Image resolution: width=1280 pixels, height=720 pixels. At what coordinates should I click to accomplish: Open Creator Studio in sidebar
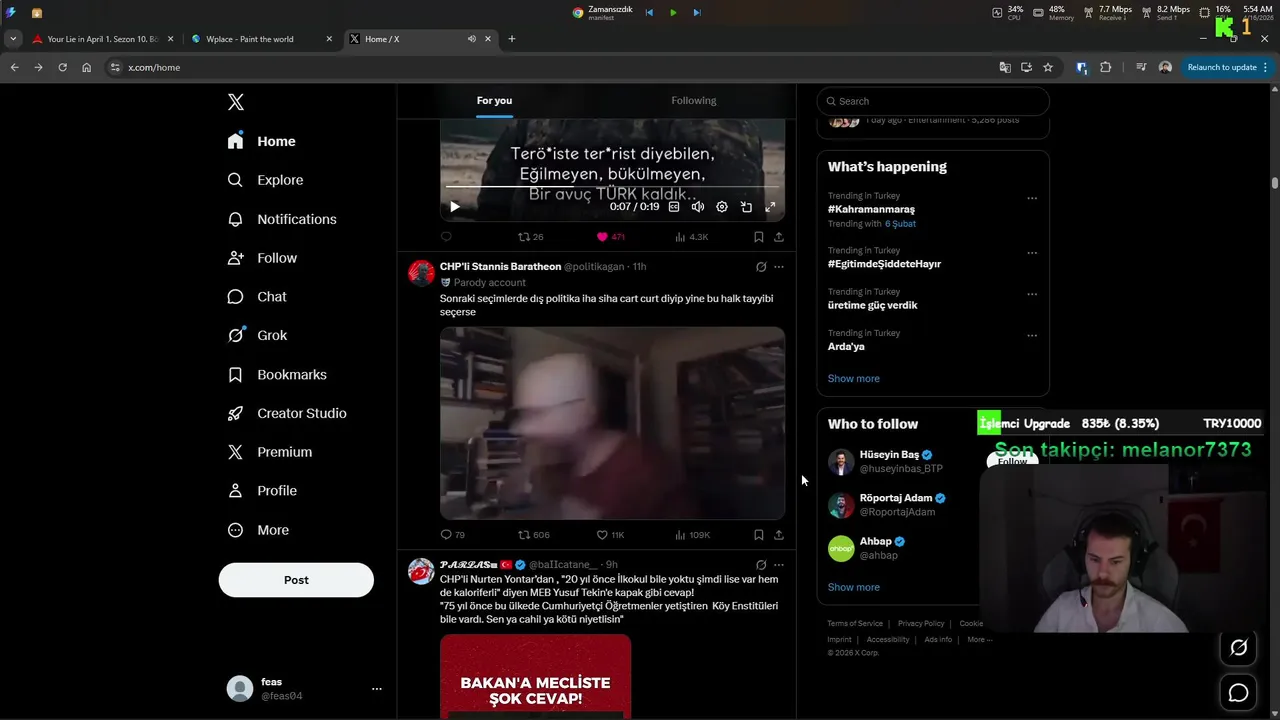(x=287, y=413)
